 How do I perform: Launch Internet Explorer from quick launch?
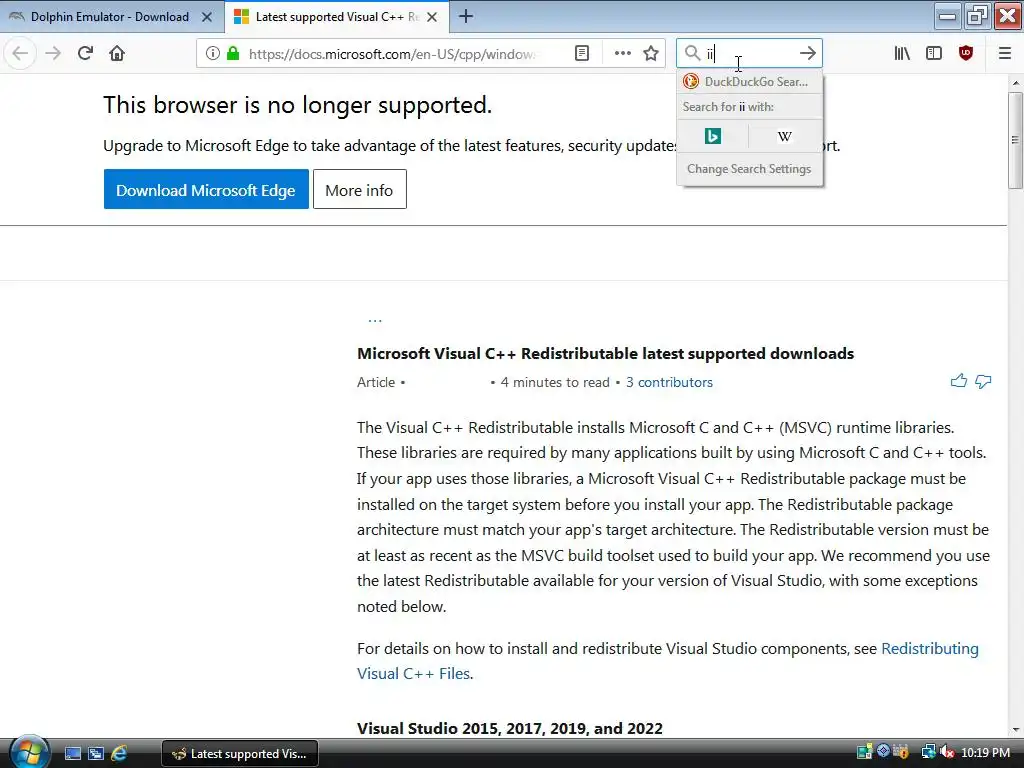coord(119,753)
